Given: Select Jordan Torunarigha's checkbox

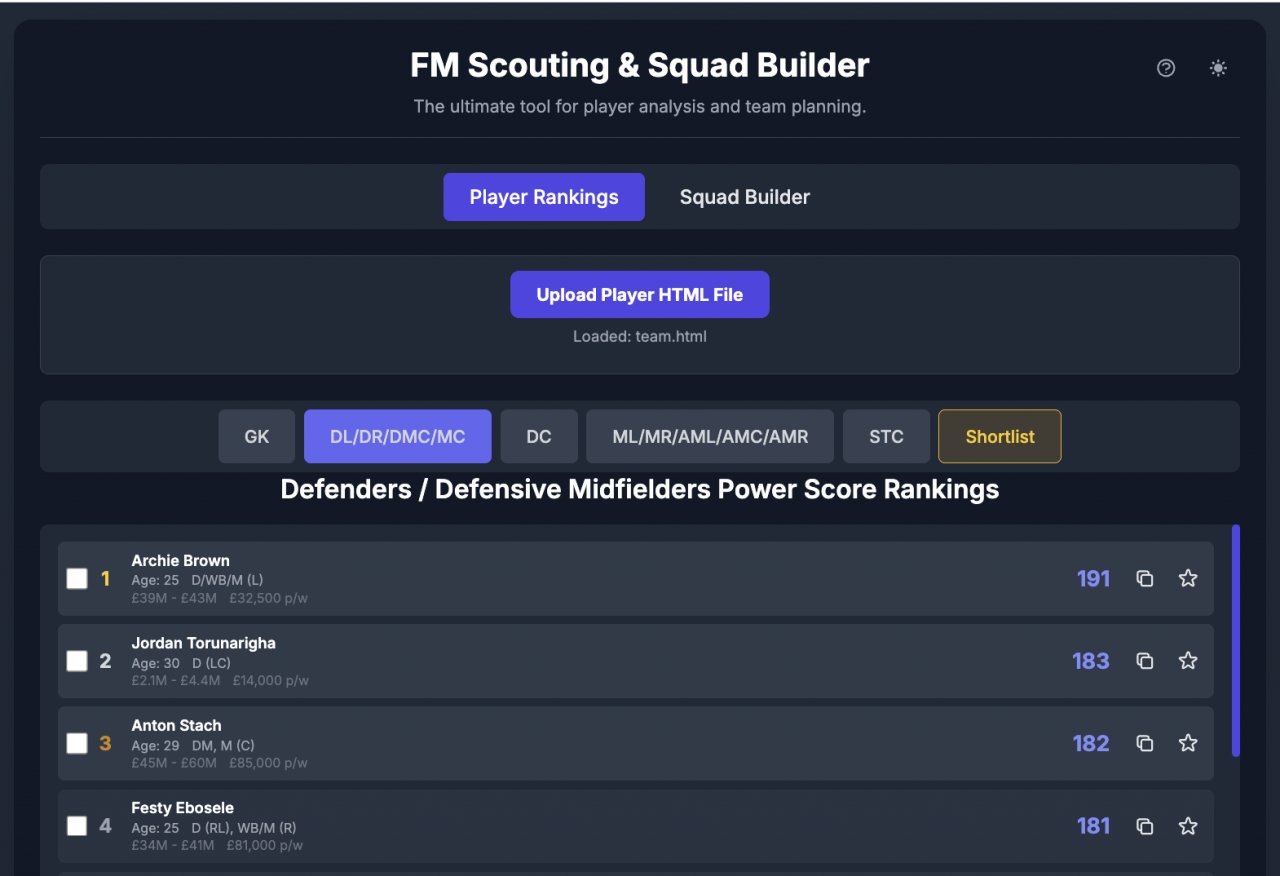Looking at the screenshot, I should click(77, 661).
